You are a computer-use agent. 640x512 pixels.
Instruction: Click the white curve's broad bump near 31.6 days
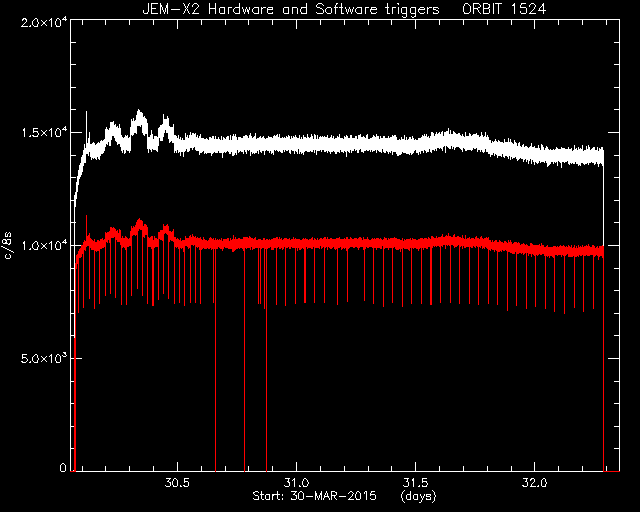click(449, 140)
